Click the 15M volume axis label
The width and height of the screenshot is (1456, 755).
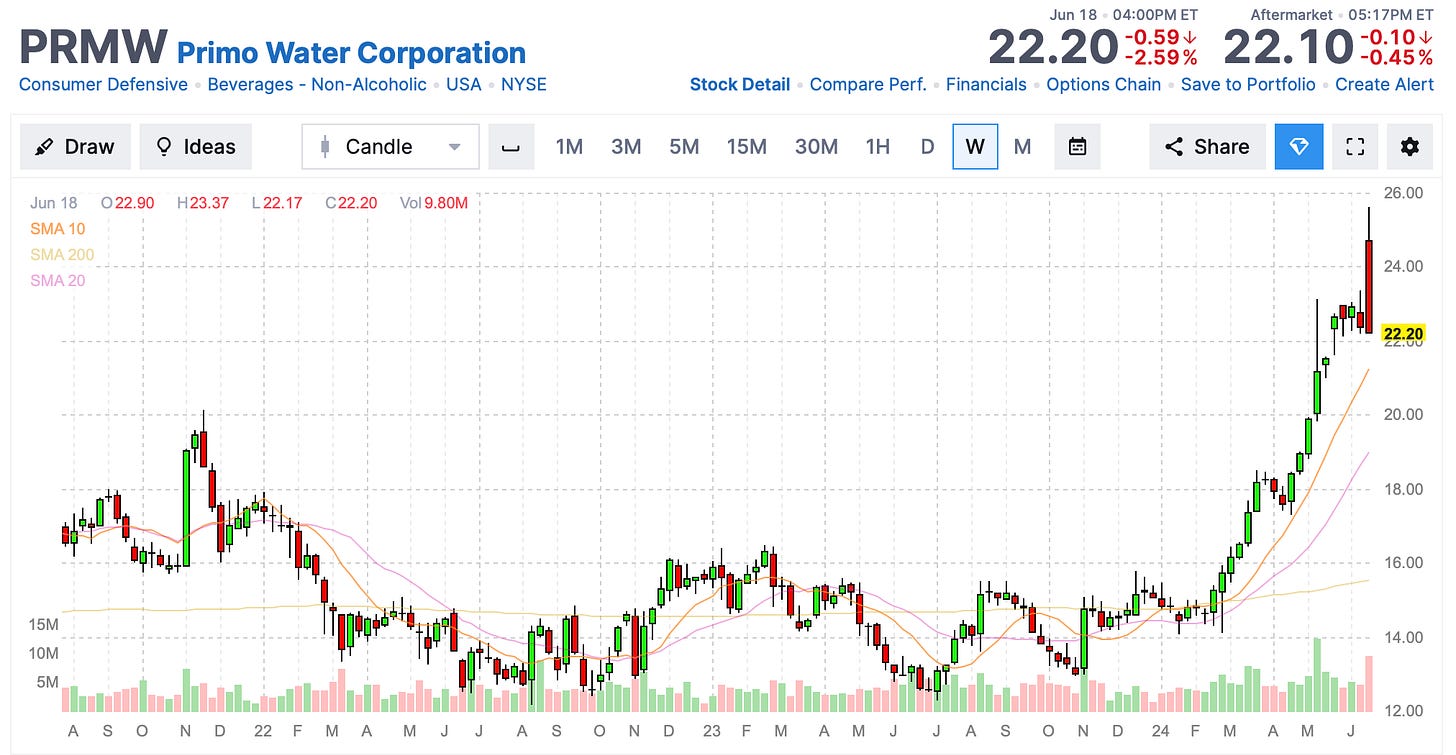[43, 625]
